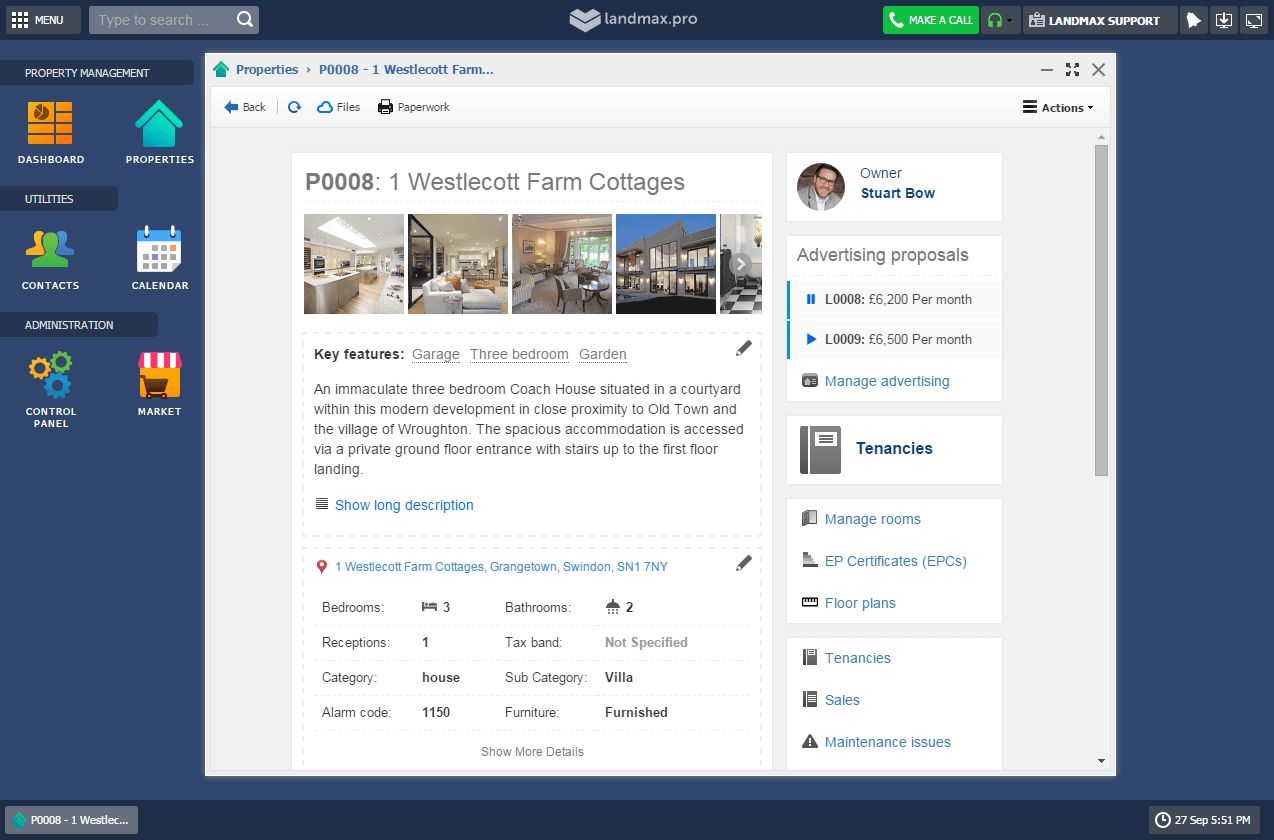Go to Properties breadcrumb
Viewport: 1274px width, 840px height.
click(266, 70)
